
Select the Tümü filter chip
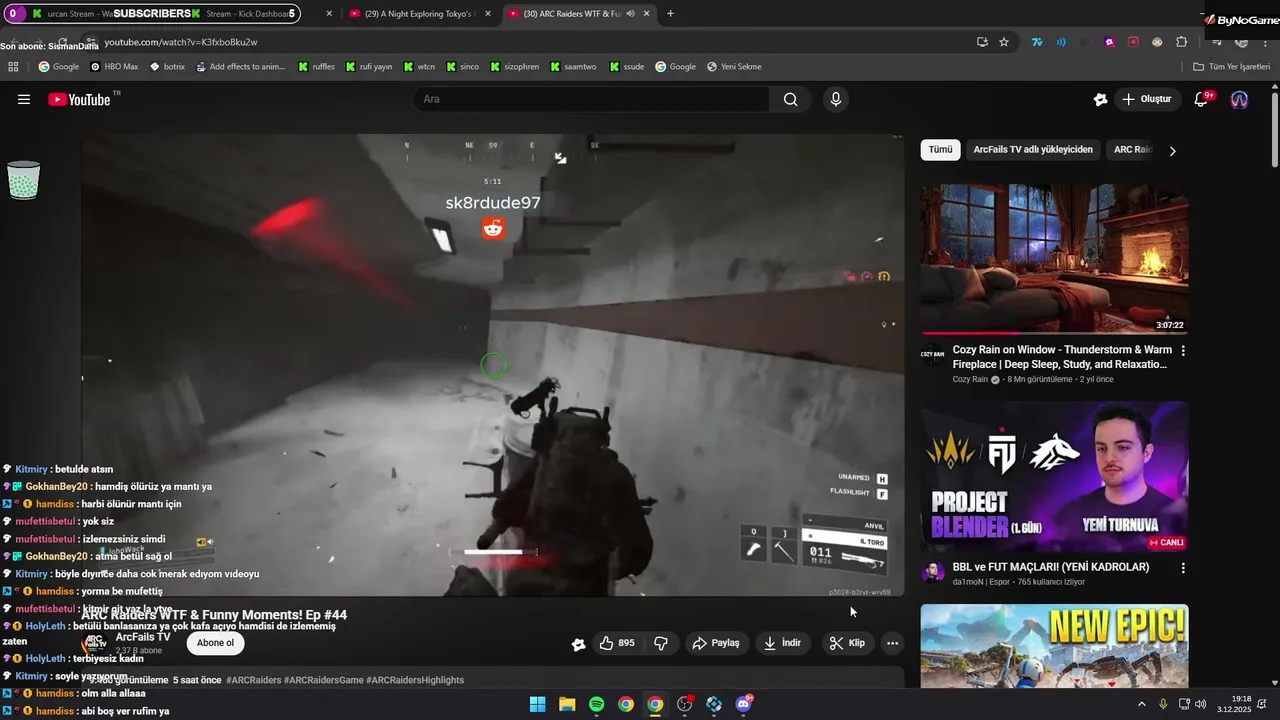pos(940,150)
